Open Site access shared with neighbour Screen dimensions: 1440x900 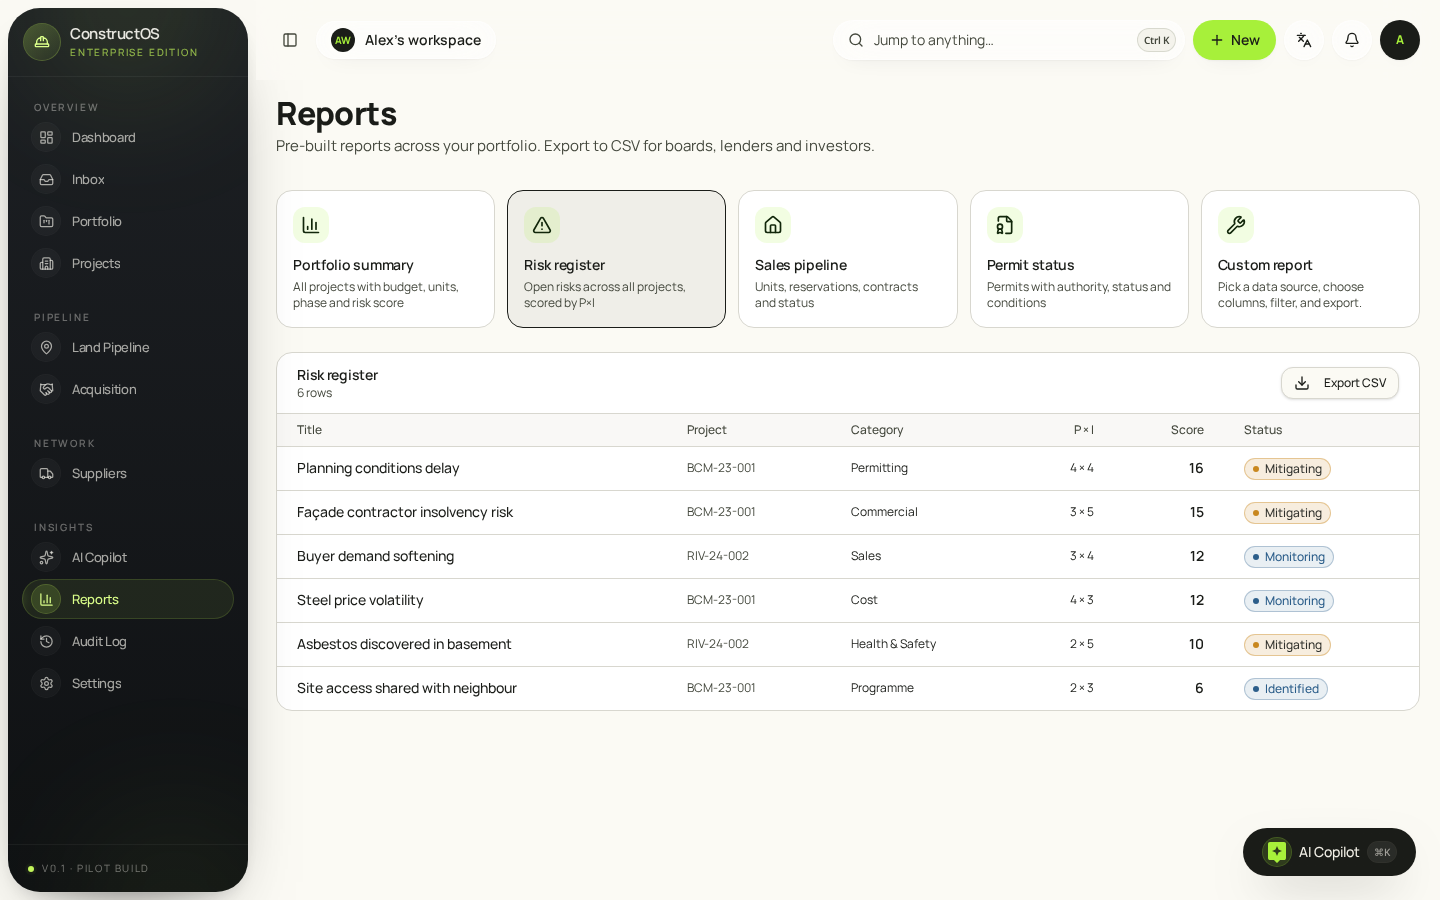click(848, 688)
